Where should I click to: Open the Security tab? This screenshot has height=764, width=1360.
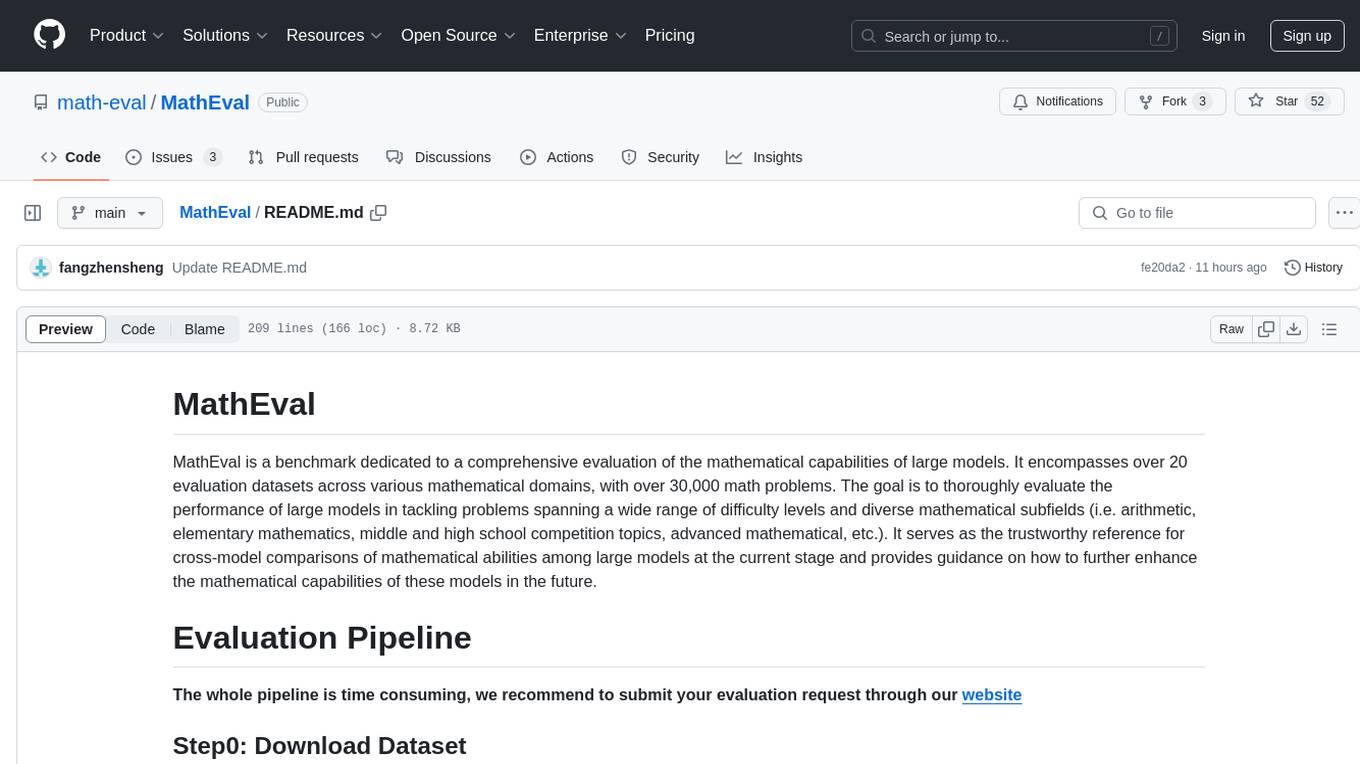click(660, 157)
